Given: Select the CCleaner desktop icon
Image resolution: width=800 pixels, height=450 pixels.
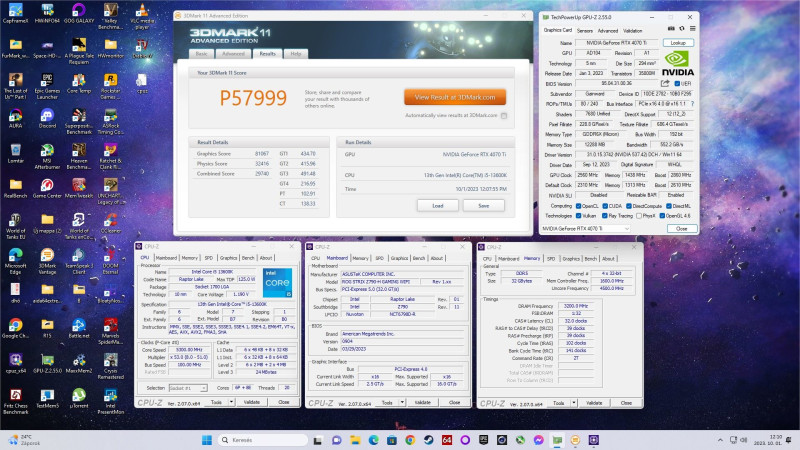Looking at the screenshot, I should coord(110,223).
